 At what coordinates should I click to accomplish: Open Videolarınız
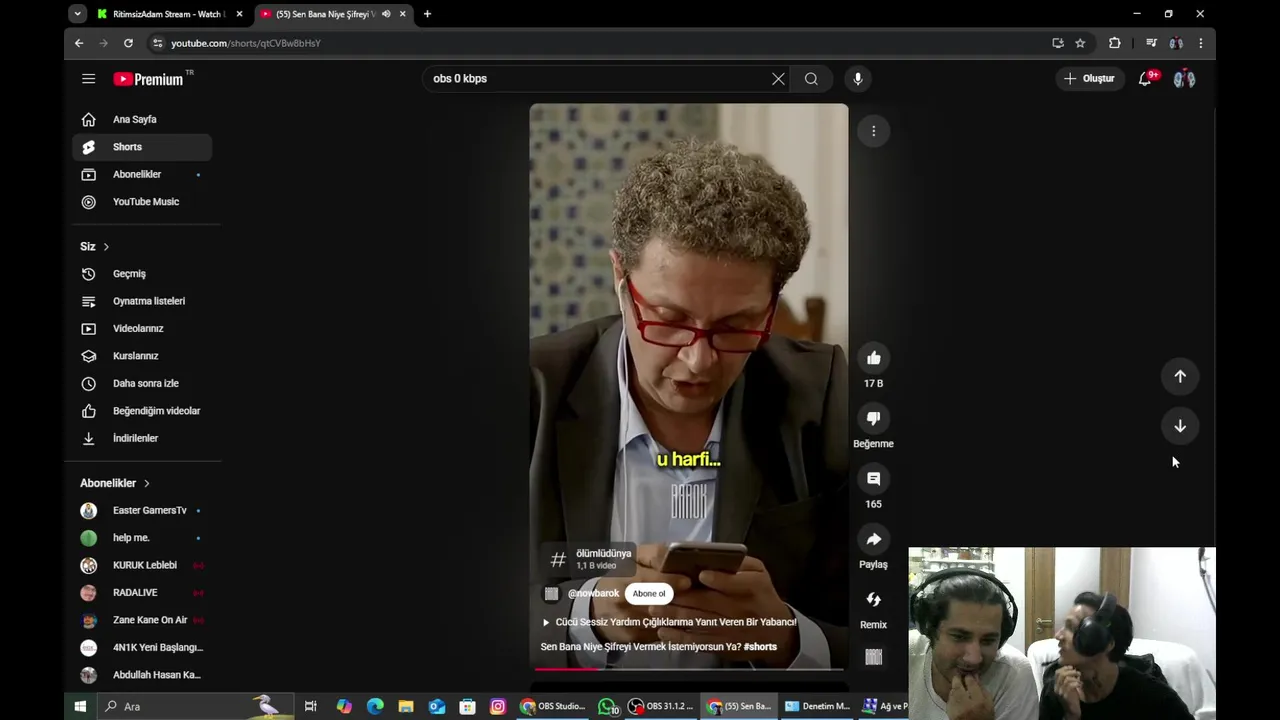(x=142, y=328)
